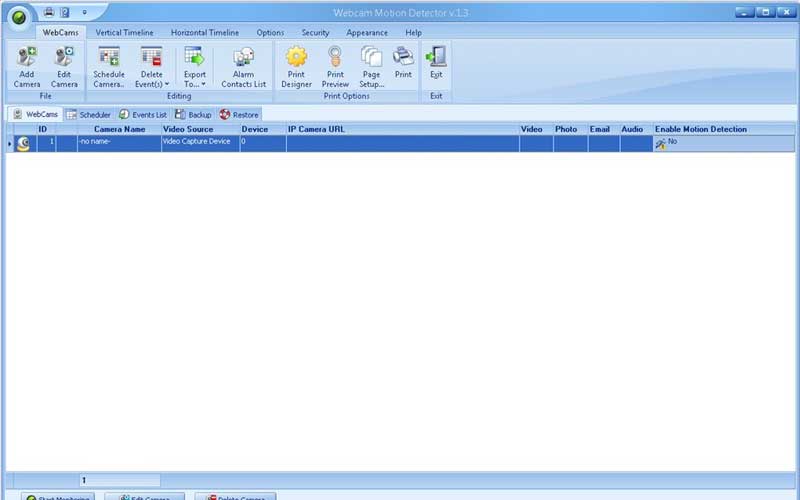Image resolution: width=800 pixels, height=500 pixels.
Task: Open the Alarm Contacts List
Action: (243, 67)
